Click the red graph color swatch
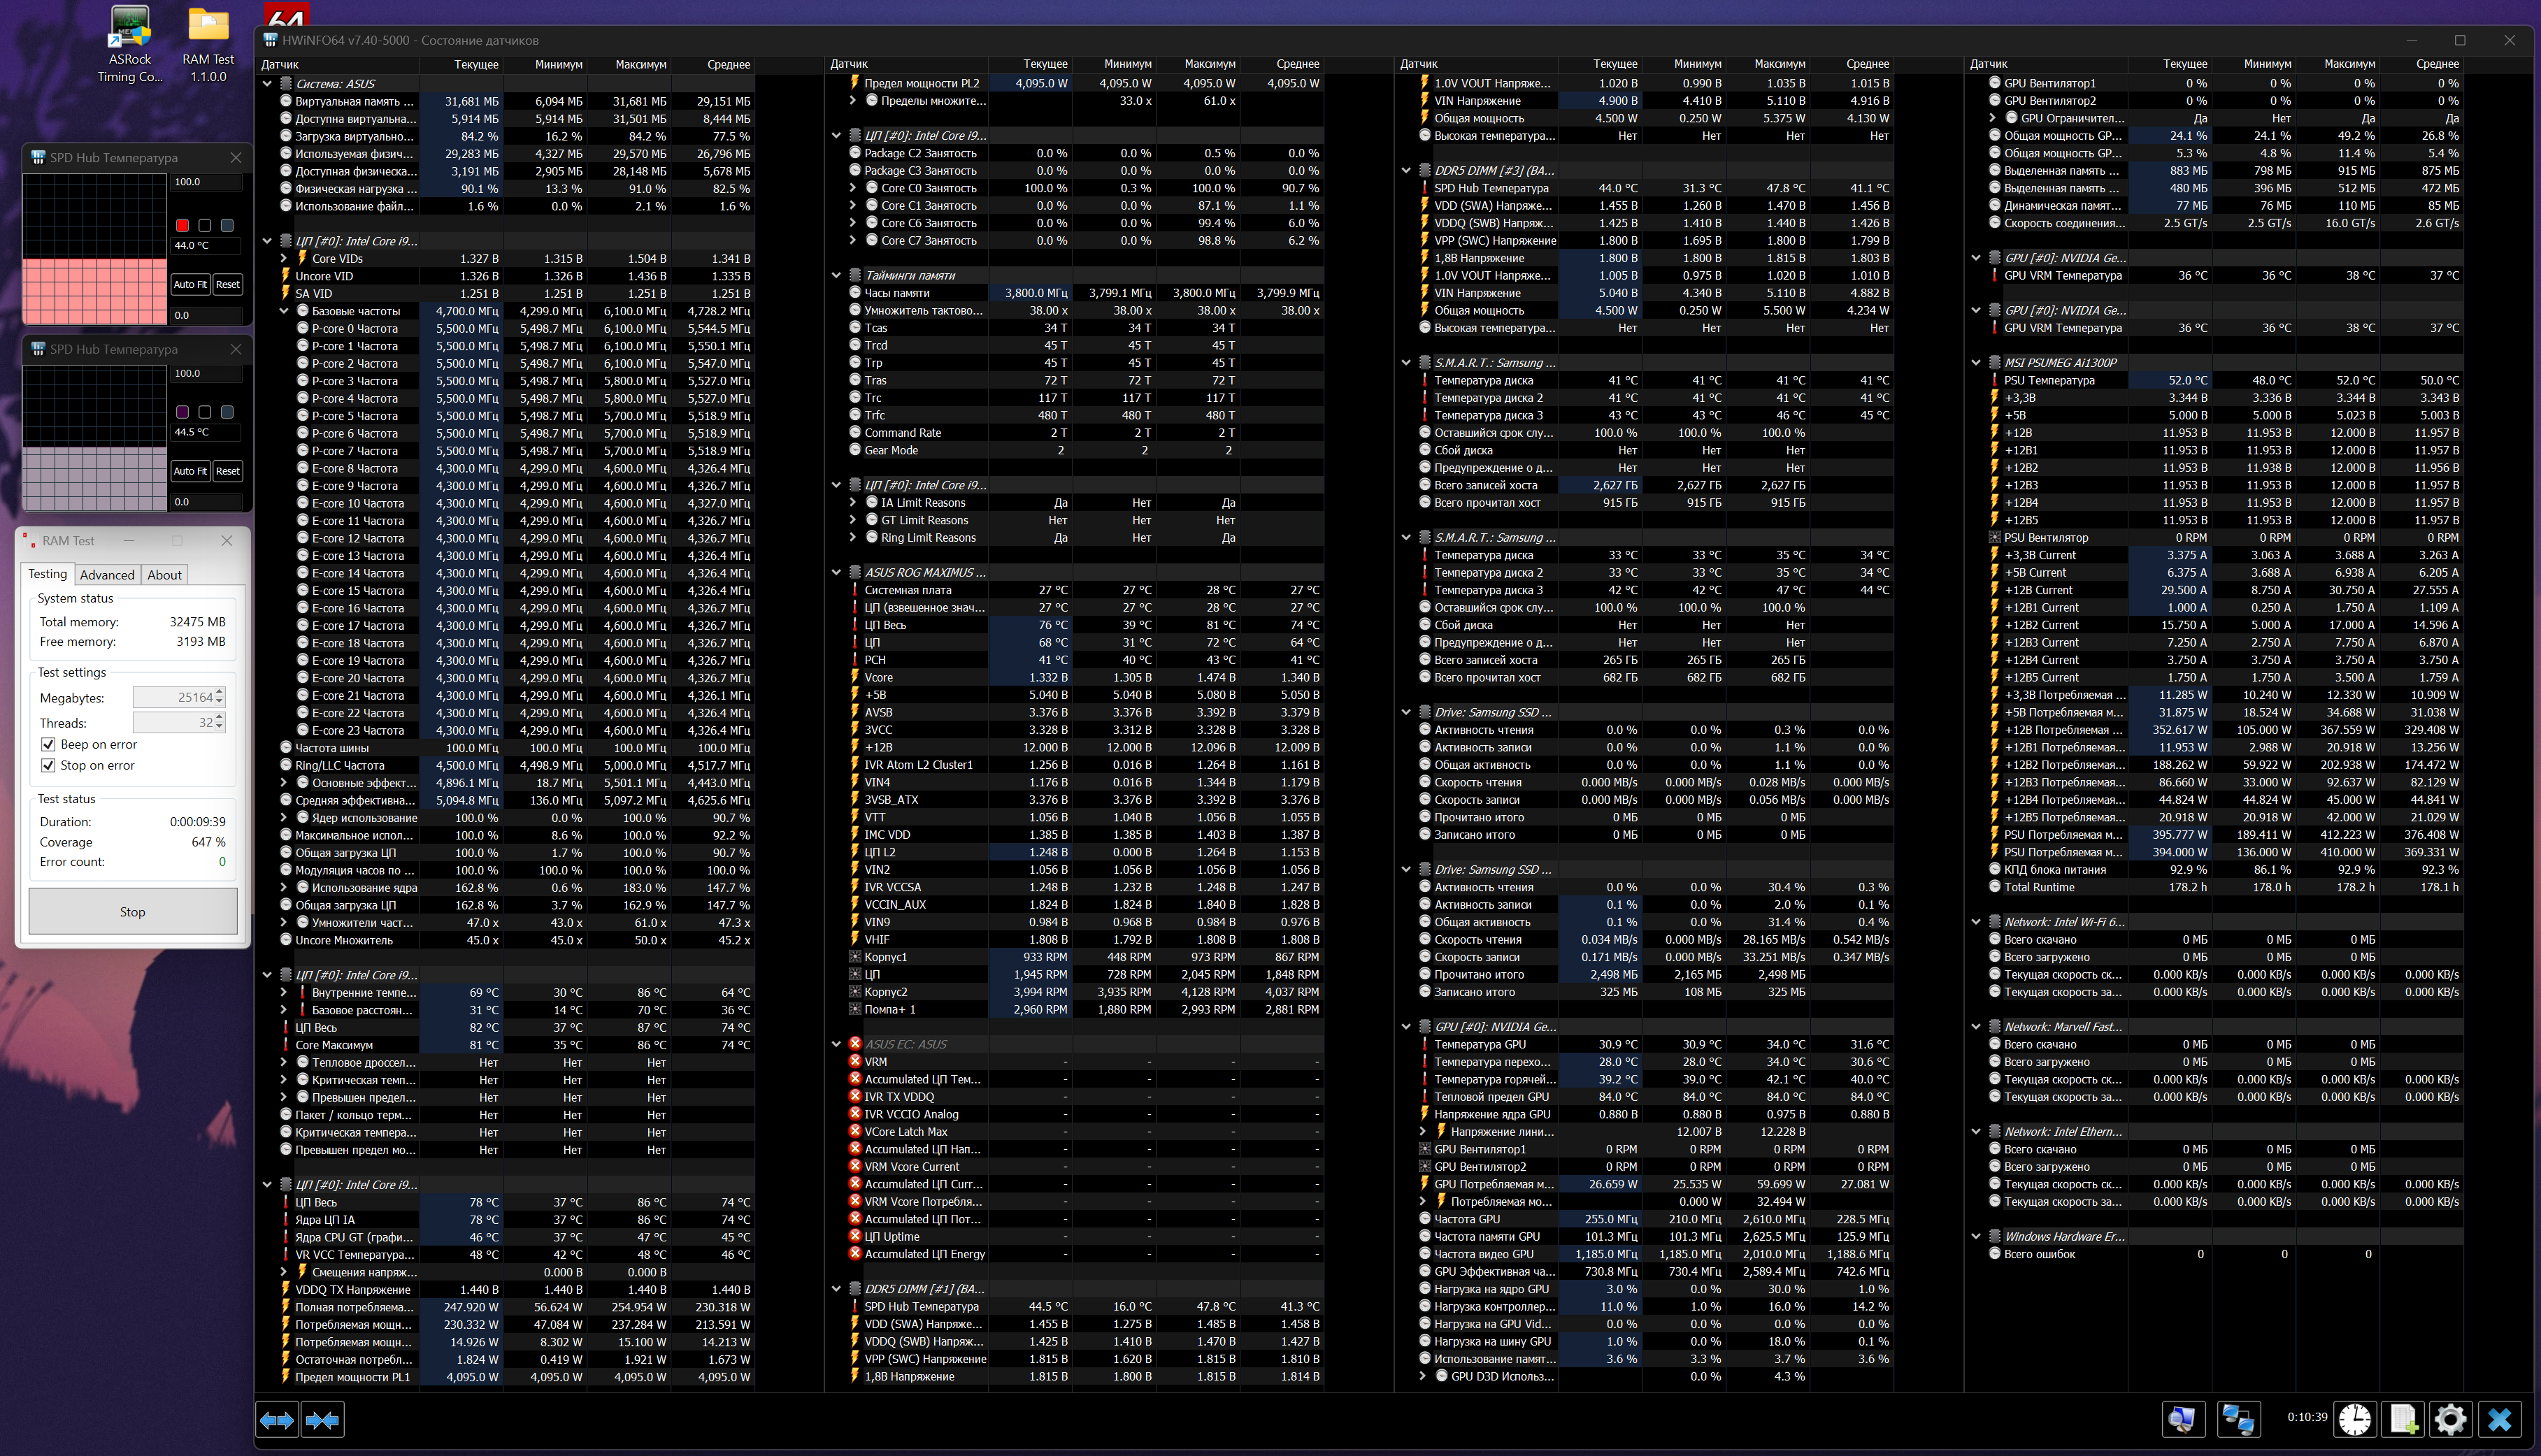 tap(182, 225)
